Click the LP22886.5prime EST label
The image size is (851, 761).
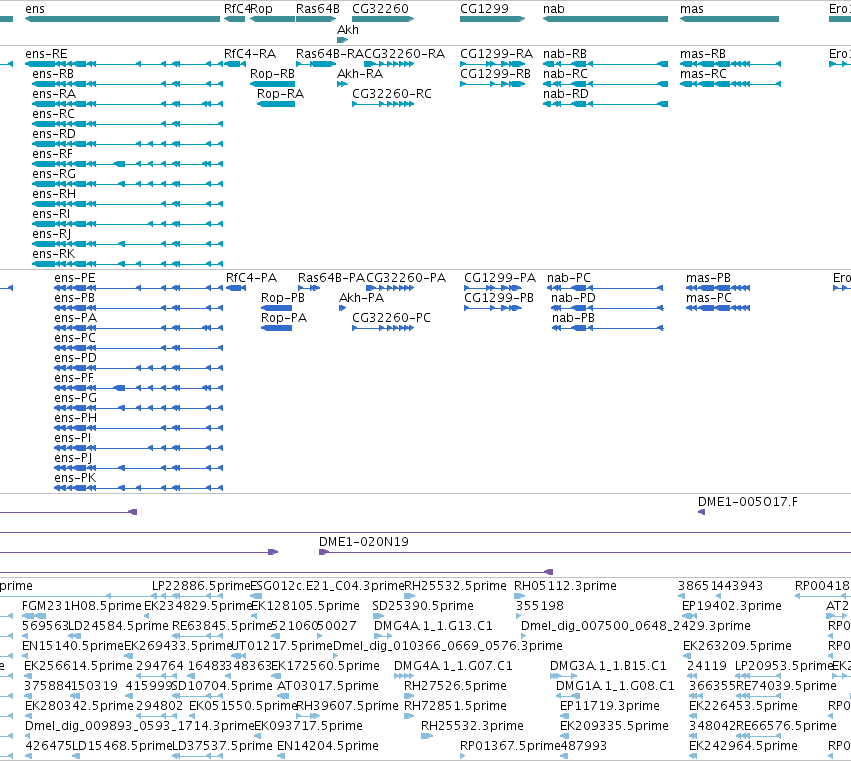coord(201,586)
